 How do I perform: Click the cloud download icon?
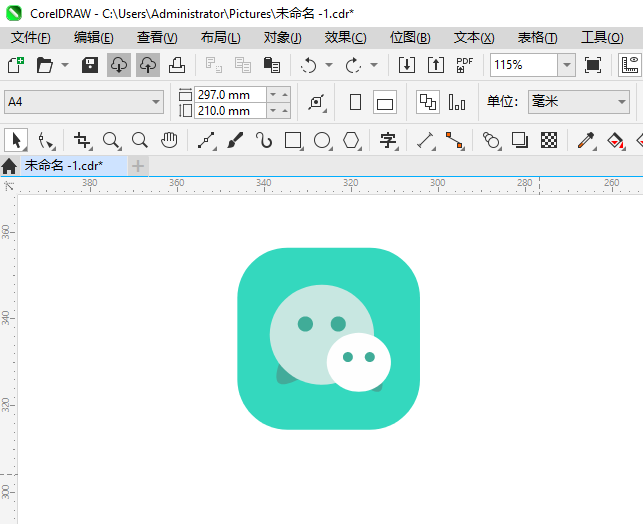[119, 65]
